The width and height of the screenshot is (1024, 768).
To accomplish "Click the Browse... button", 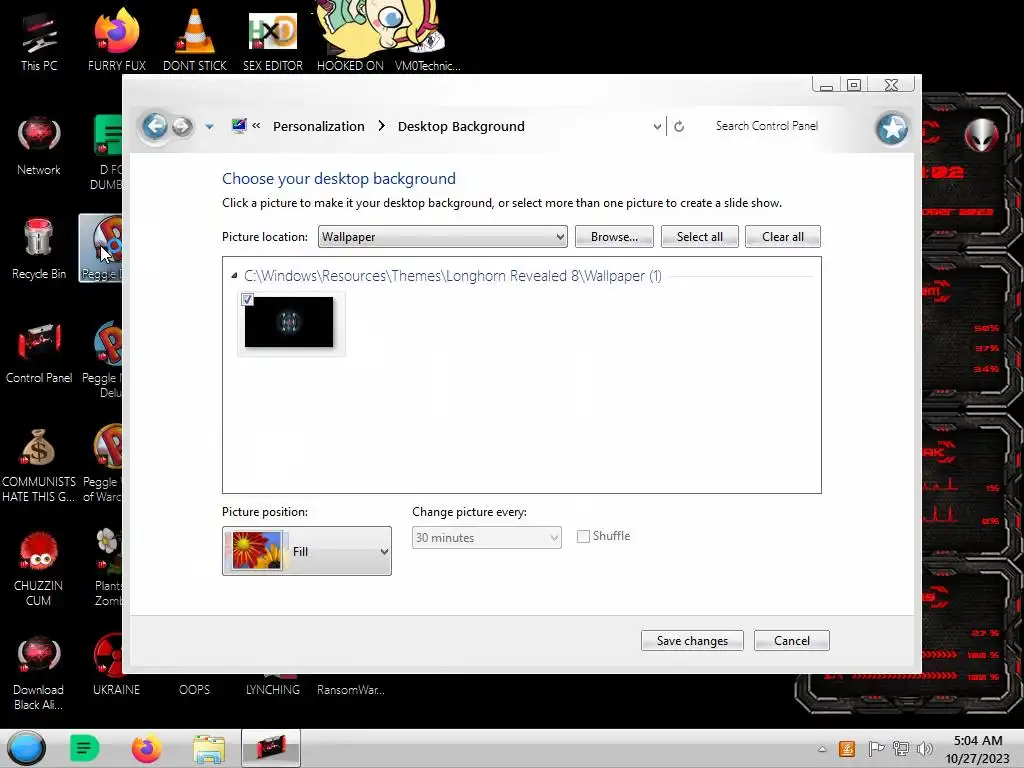I will click(x=614, y=236).
